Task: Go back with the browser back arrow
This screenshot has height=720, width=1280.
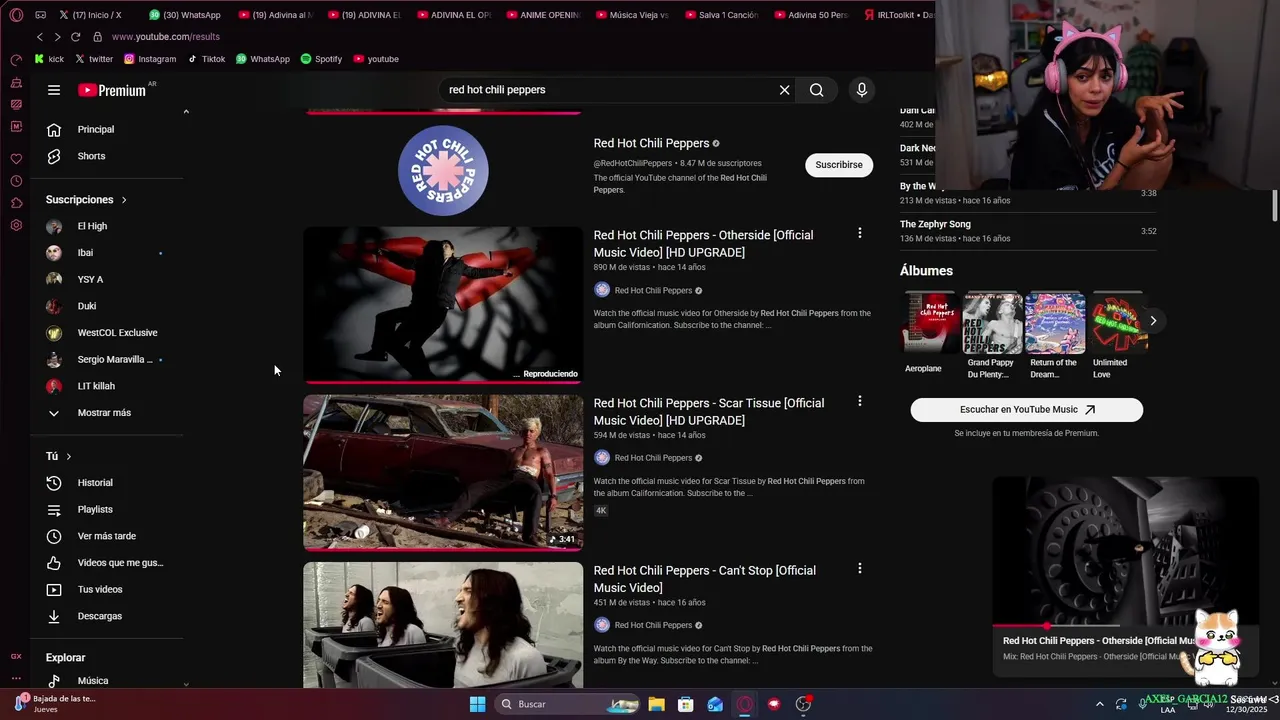Action: tap(40, 37)
